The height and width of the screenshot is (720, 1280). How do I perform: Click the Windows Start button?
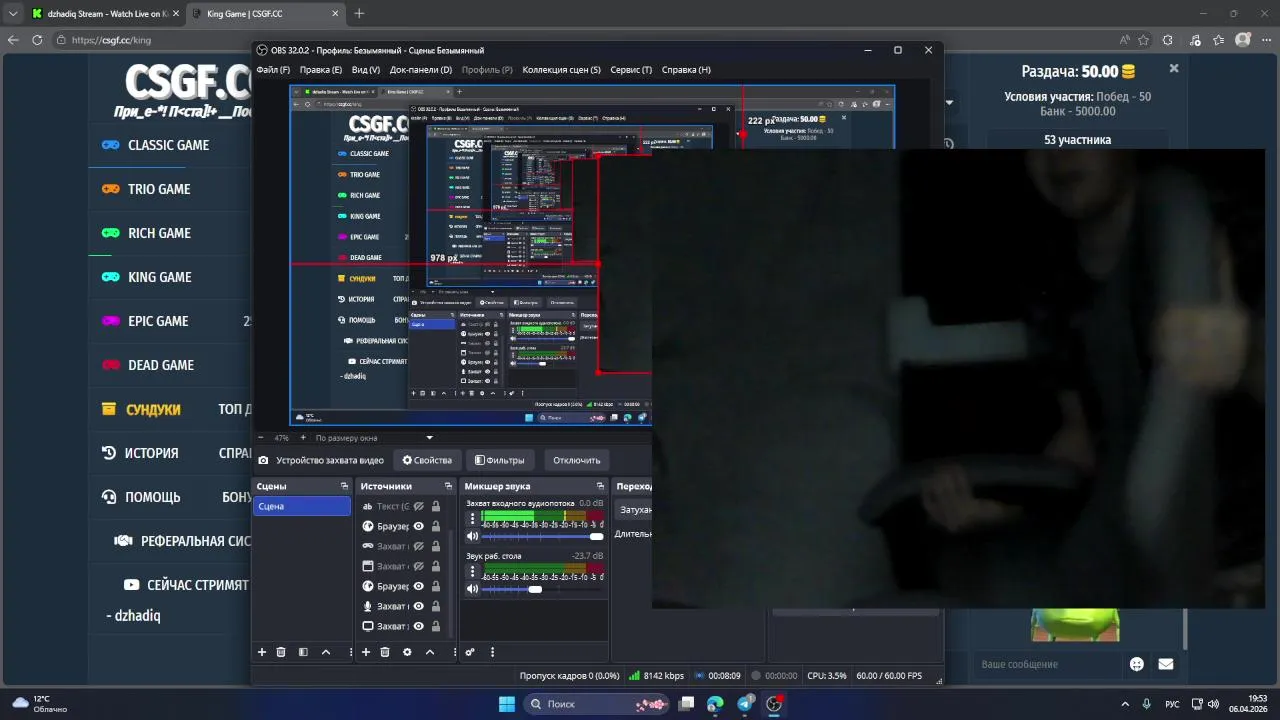[x=507, y=704]
